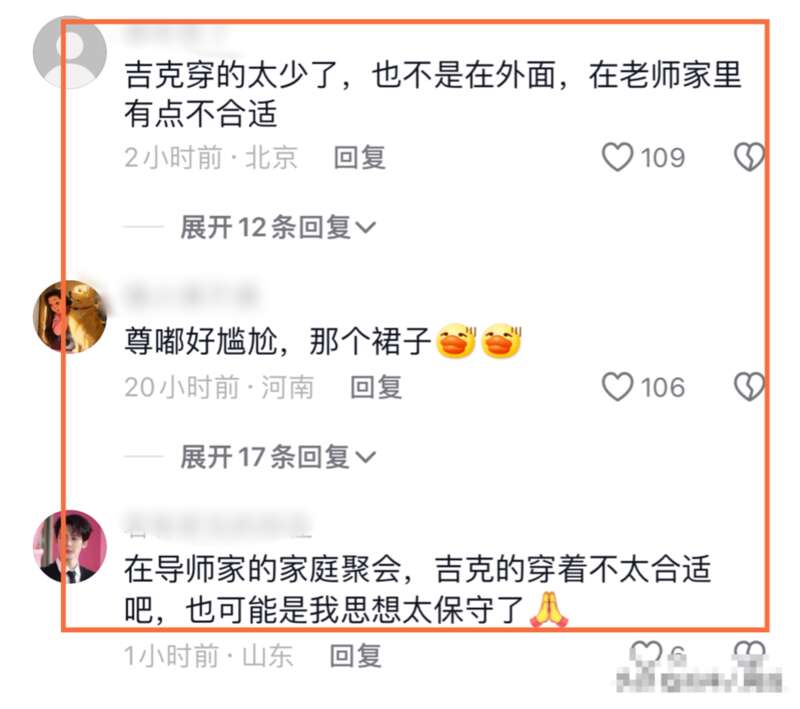The image size is (800, 709).
Task: Reply to the Henan comment
Action: click(x=376, y=387)
